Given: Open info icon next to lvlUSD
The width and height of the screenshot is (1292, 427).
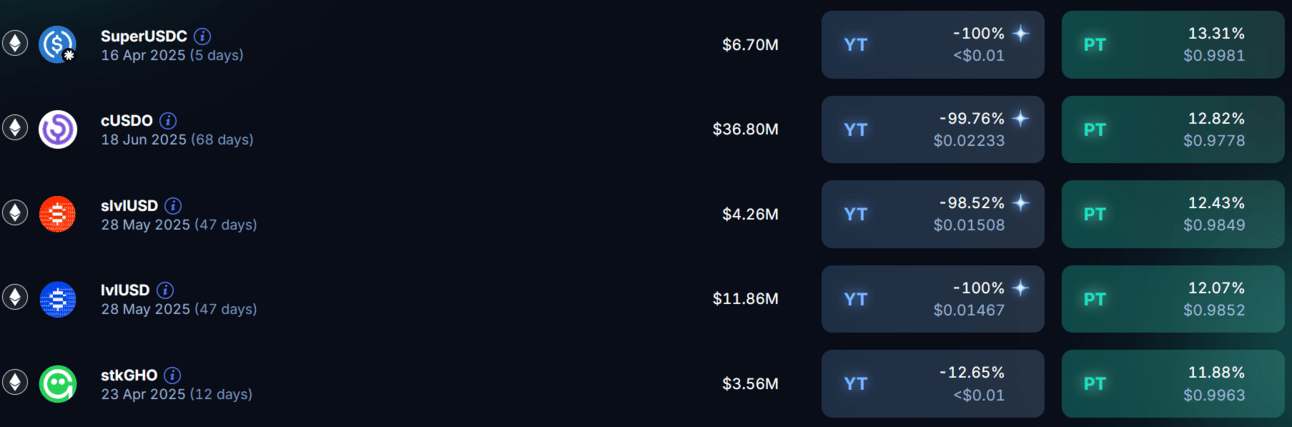Looking at the screenshot, I should [165, 291].
